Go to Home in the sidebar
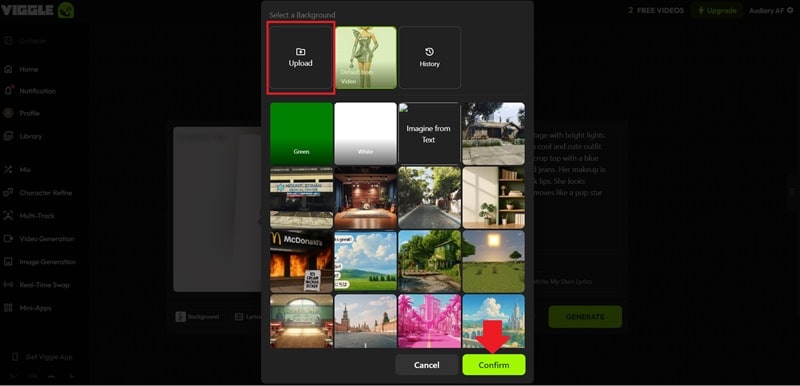The image size is (800, 386). [x=21, y=69]
